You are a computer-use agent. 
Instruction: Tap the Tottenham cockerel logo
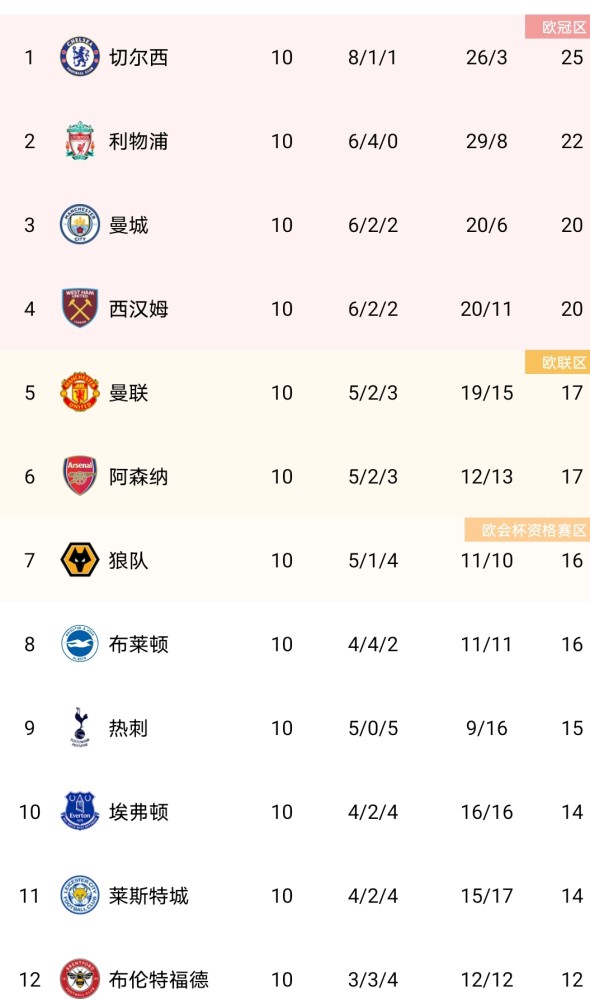[80, 727]
